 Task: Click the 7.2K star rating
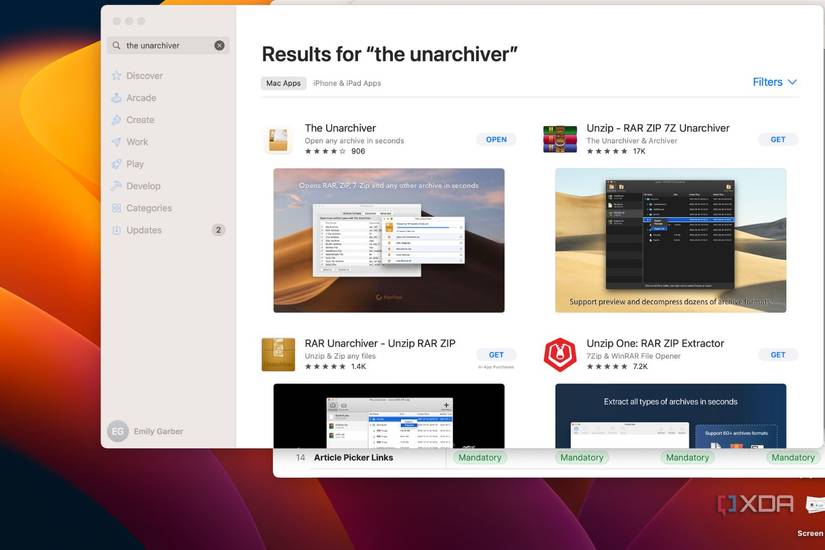point(617,366)
